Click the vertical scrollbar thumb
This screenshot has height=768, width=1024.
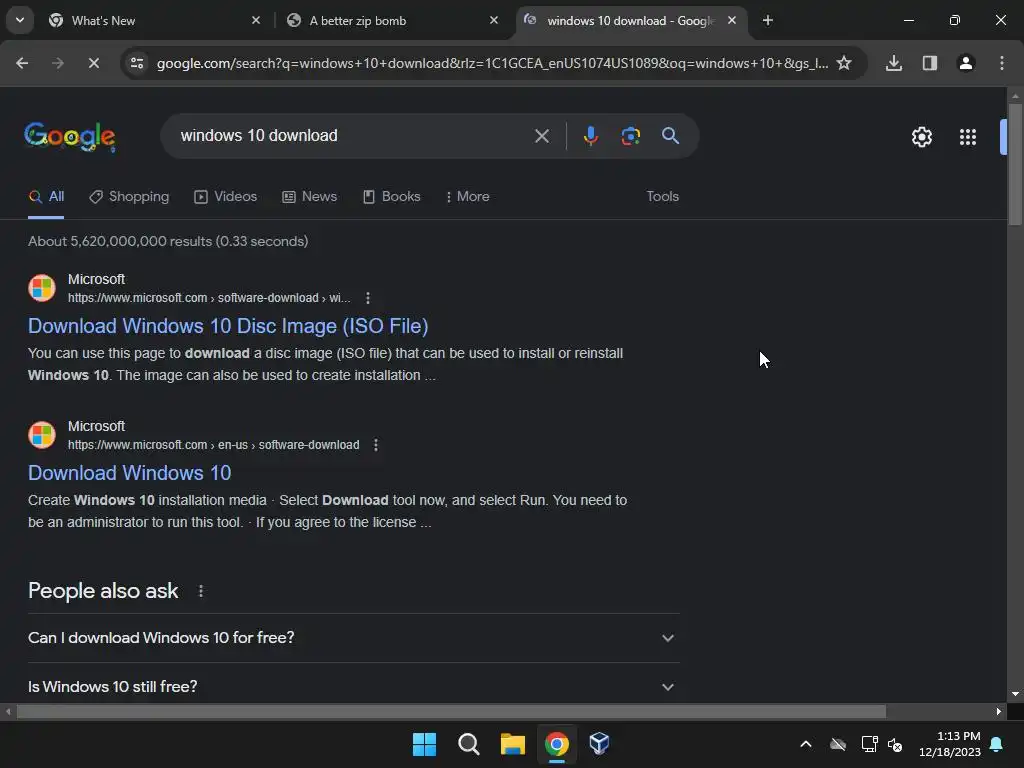click(1015, 164)
